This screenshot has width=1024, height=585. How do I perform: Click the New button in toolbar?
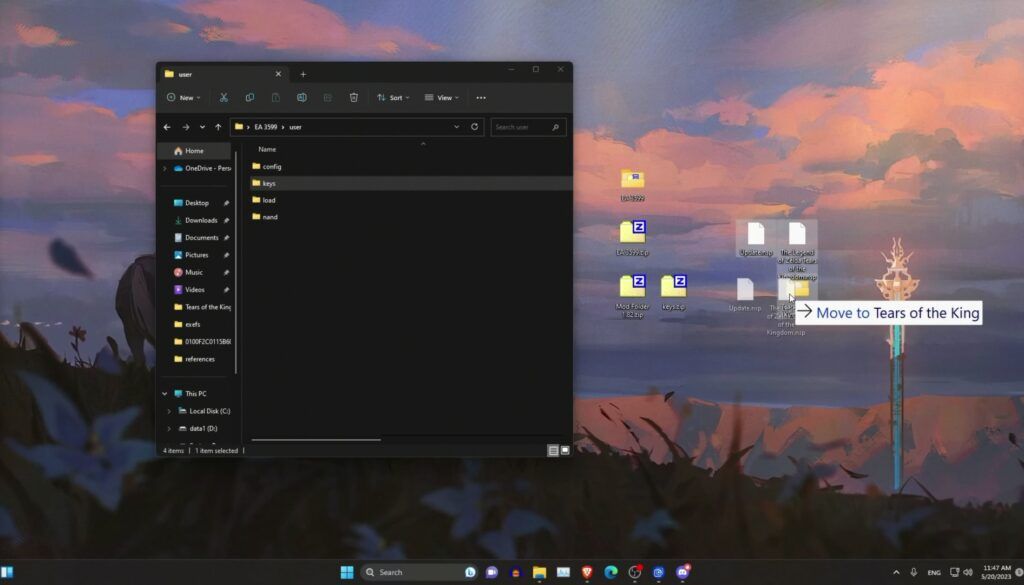(184, 98)
